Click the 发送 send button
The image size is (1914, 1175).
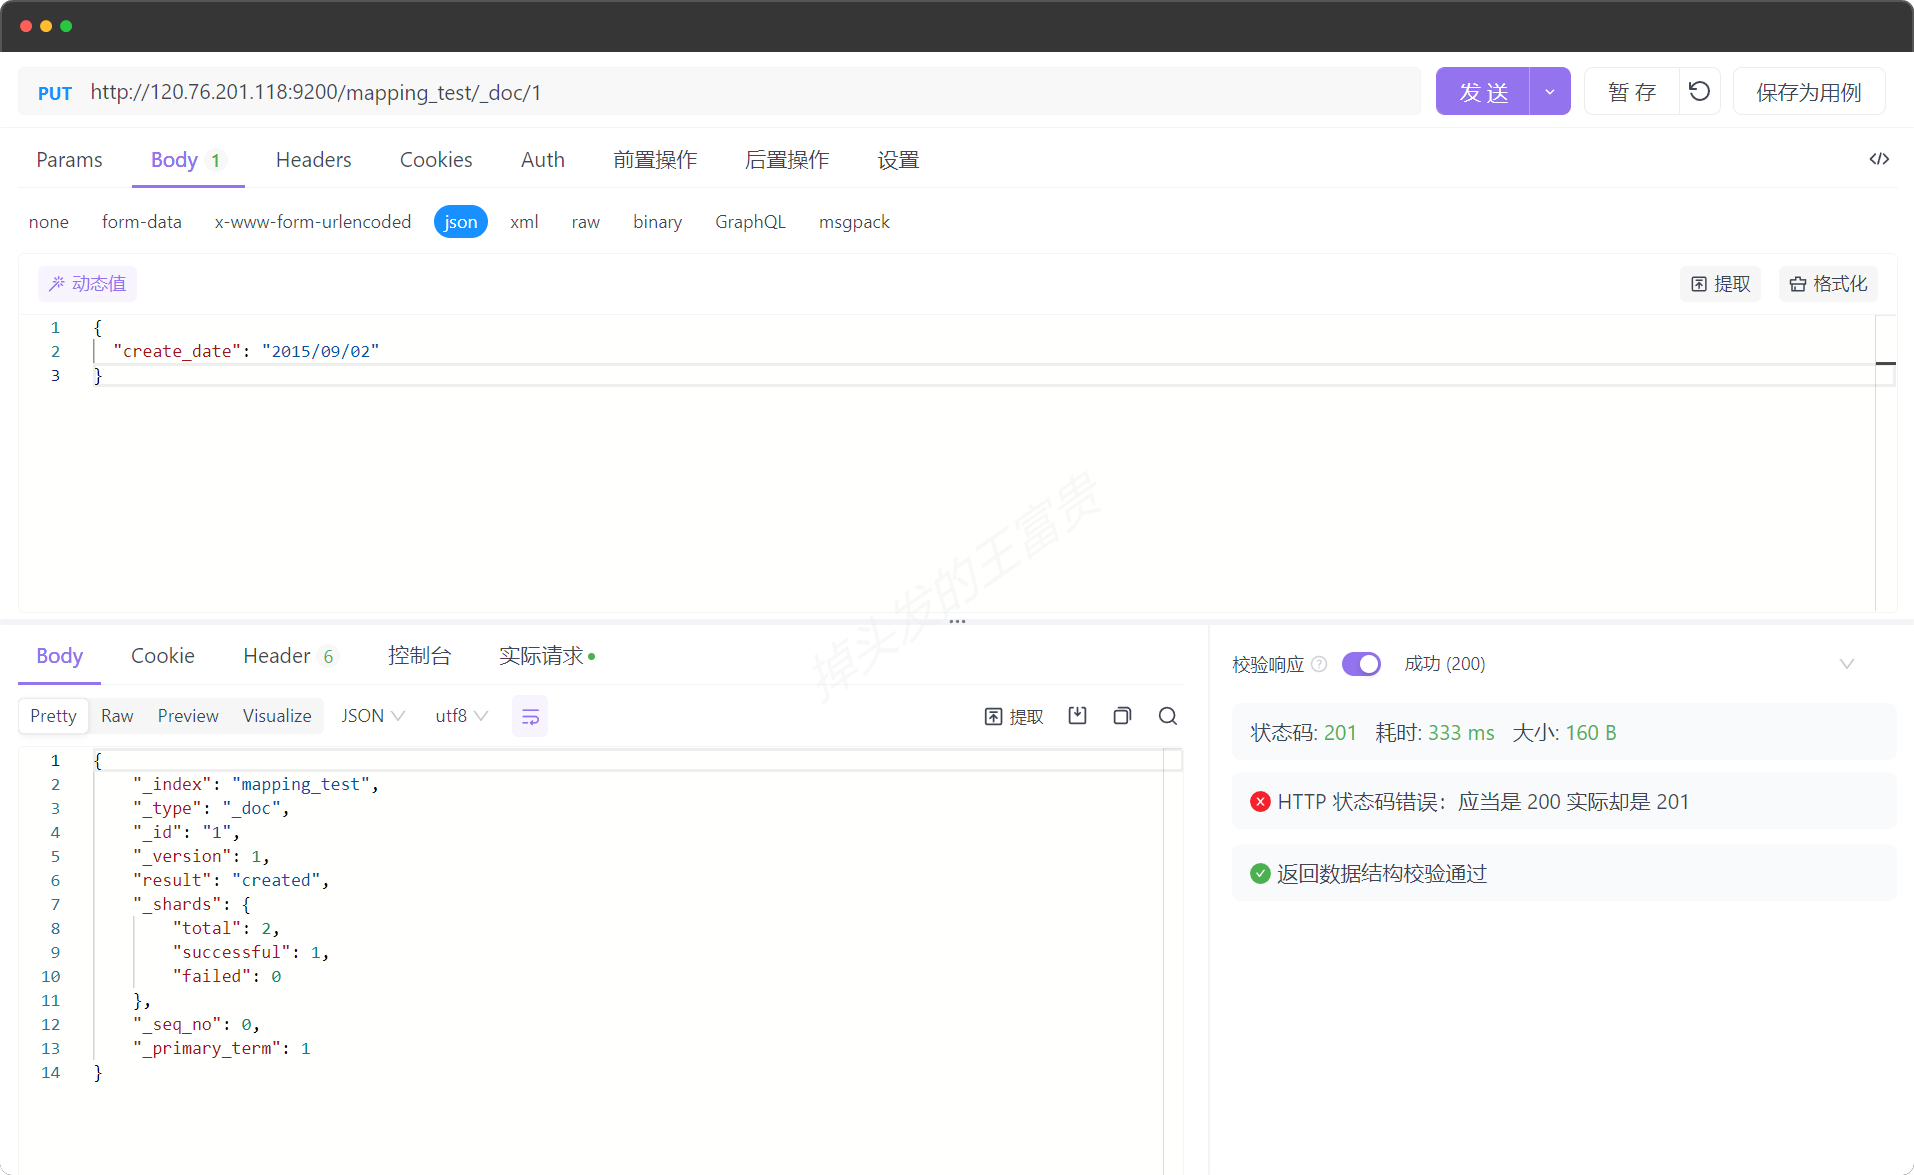1483,92
